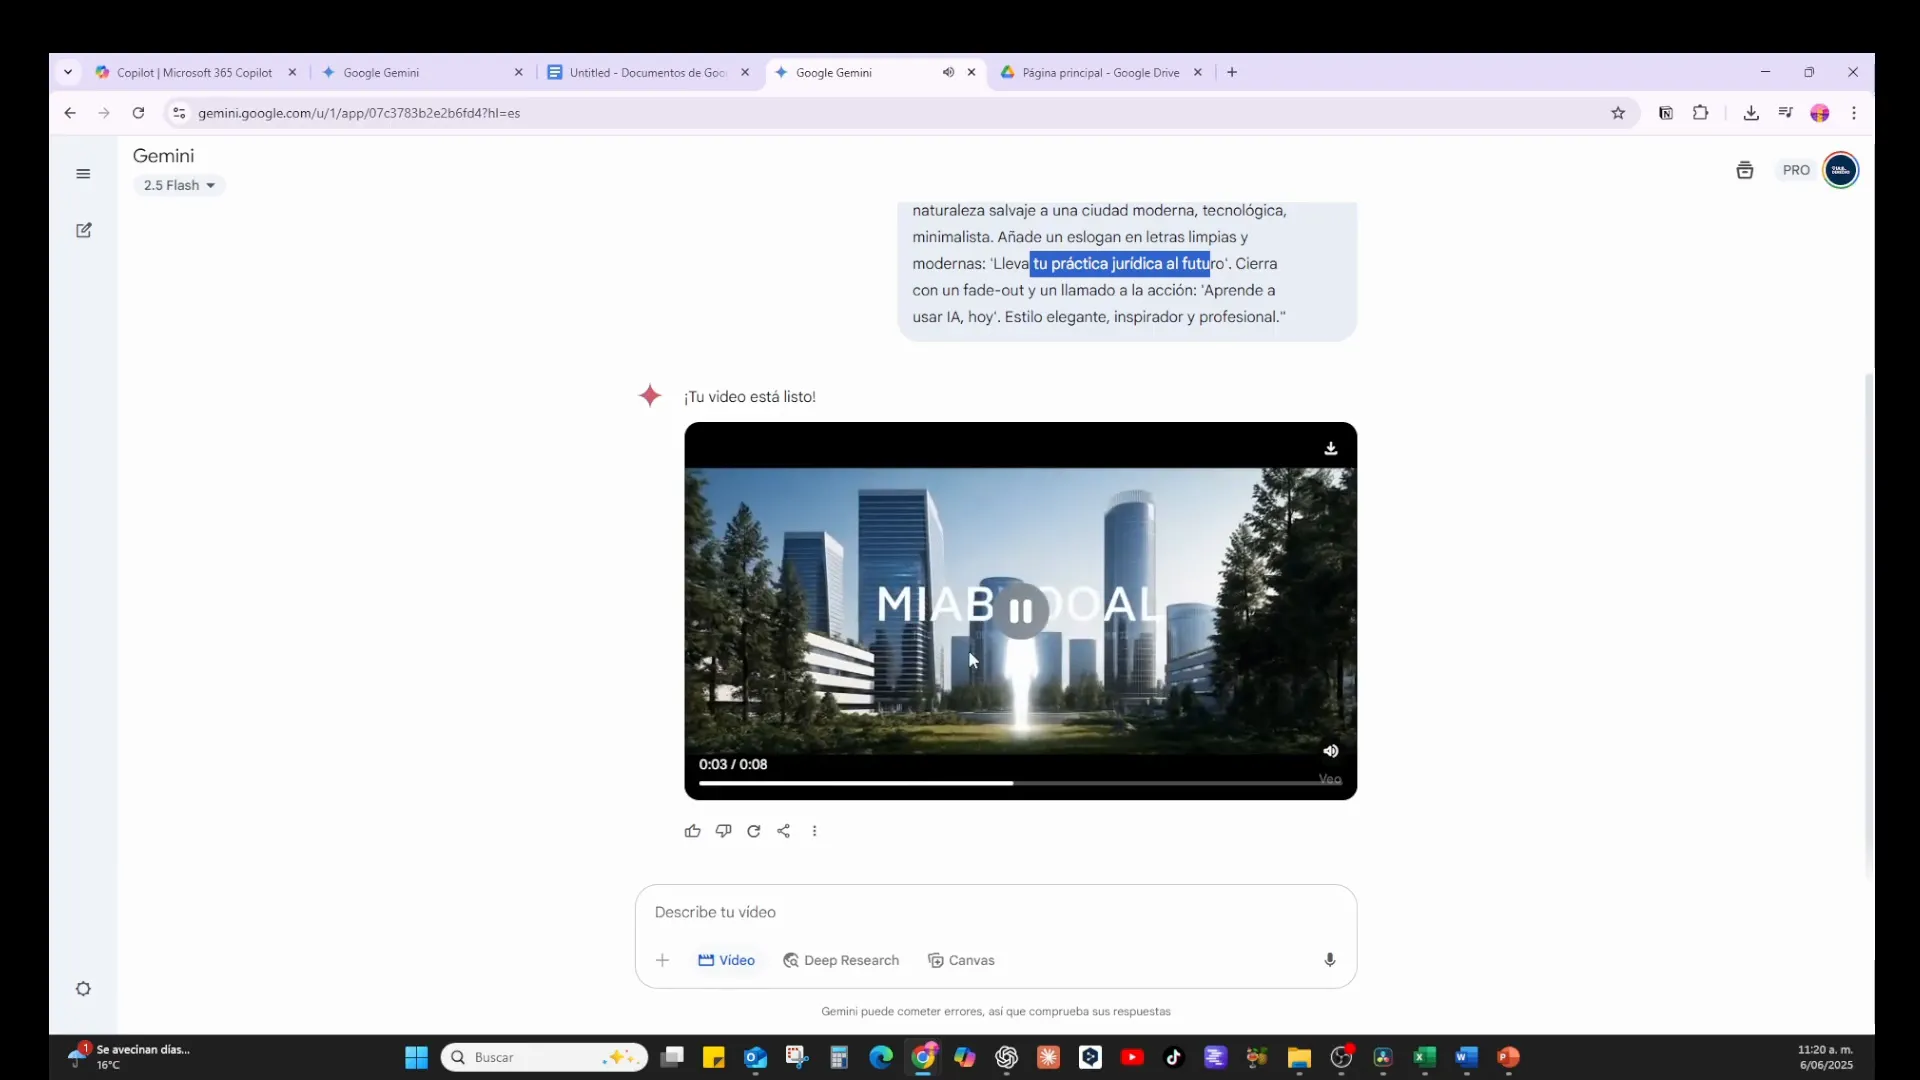
Task: Give thumbs up to the video response
Action: (692, 831)
